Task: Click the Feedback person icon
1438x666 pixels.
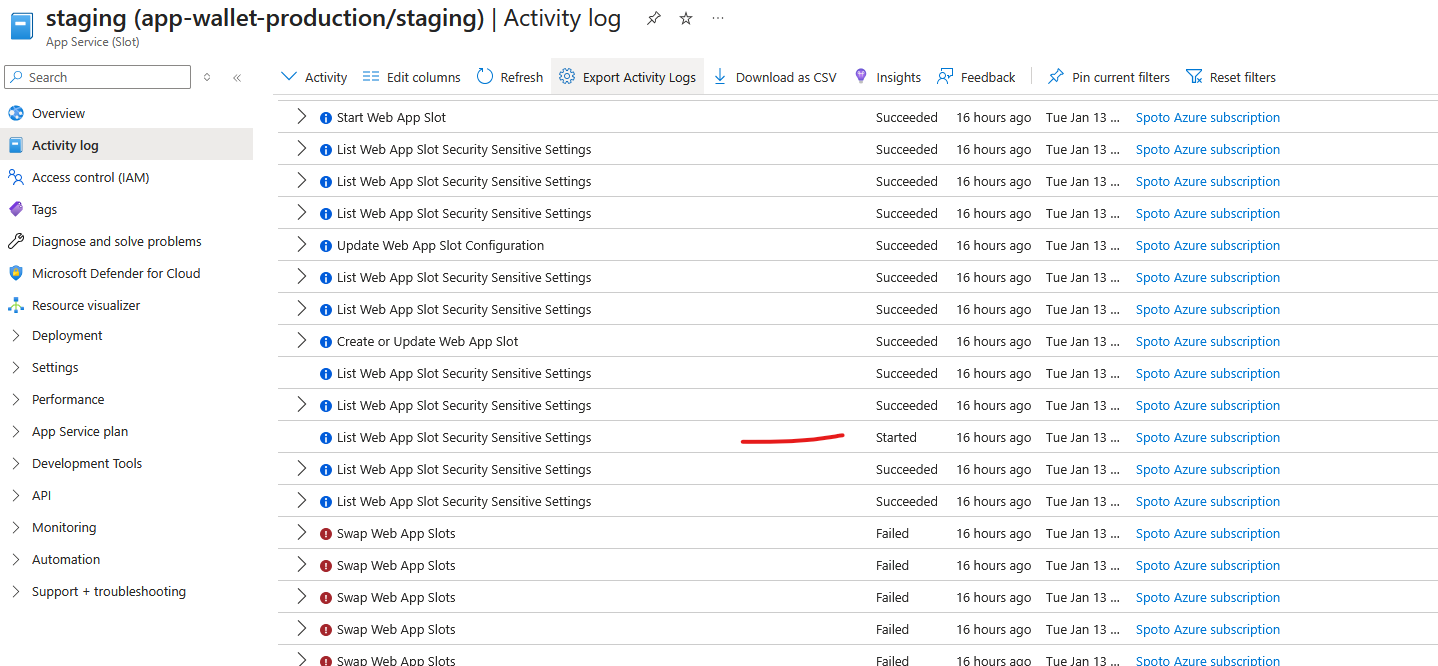Action: [945, 76]
